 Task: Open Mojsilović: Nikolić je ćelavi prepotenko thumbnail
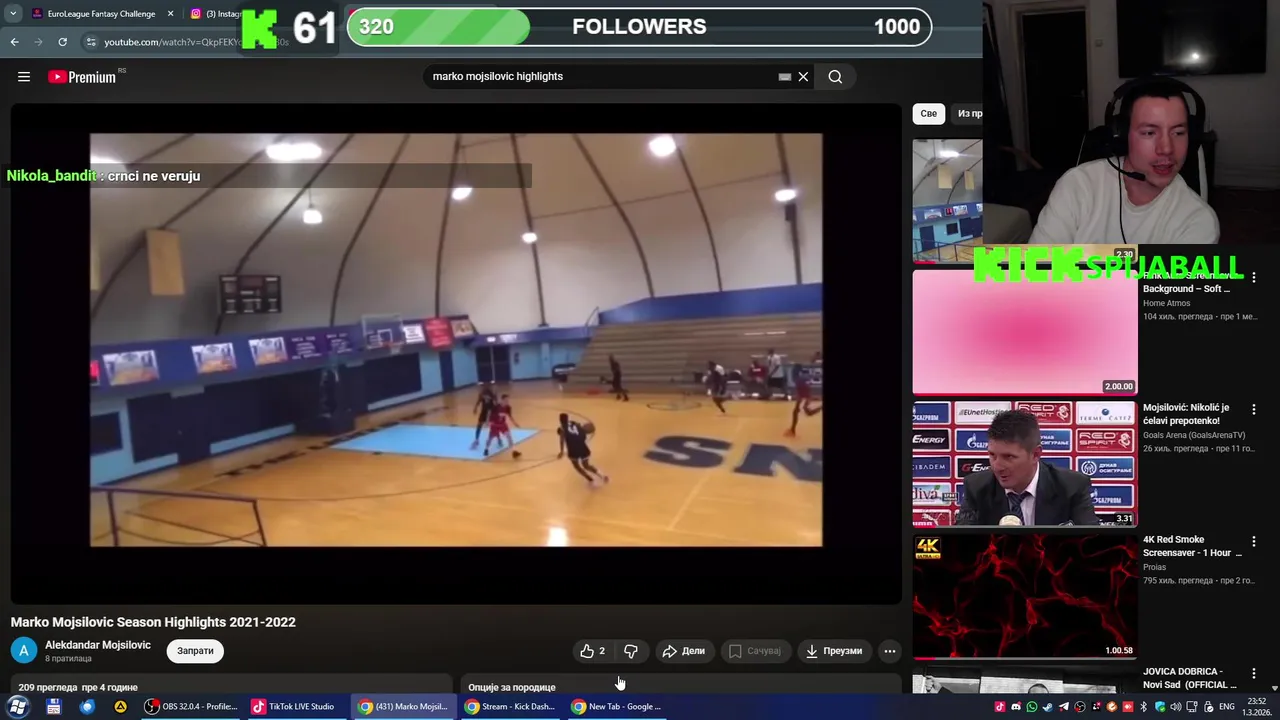coord(1025,465)
